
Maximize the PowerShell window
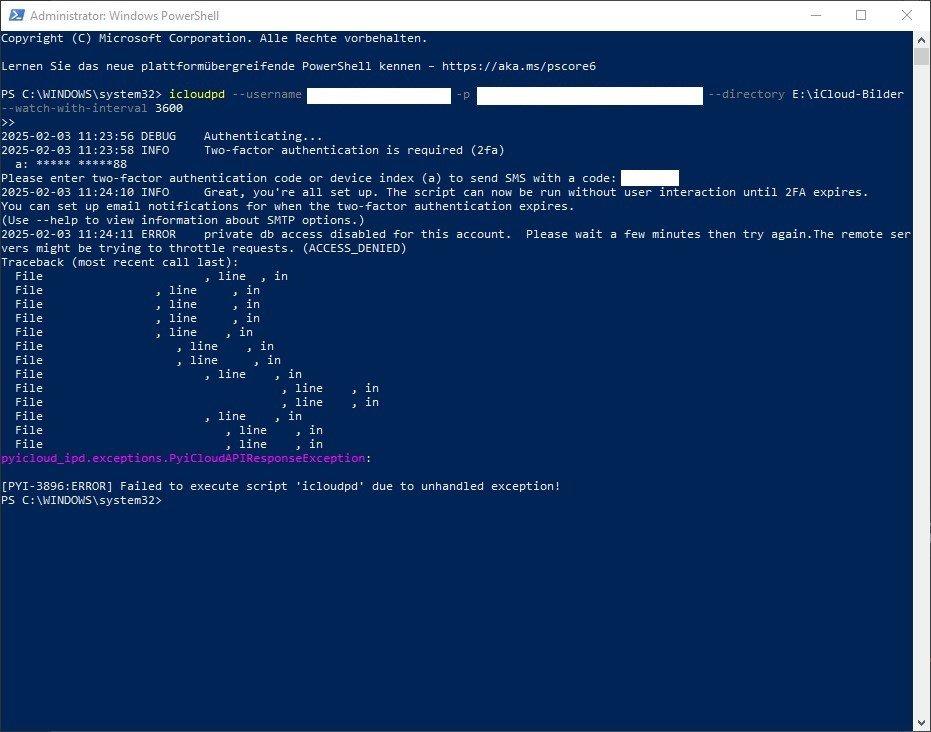(861, 15)
